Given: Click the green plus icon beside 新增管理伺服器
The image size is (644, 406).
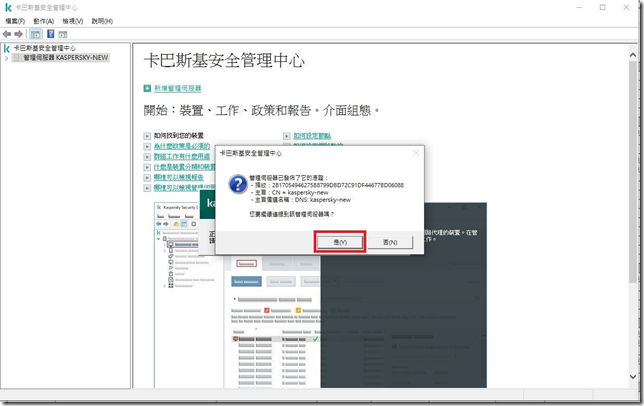Looking at the screenshot, I should (146, 89).
